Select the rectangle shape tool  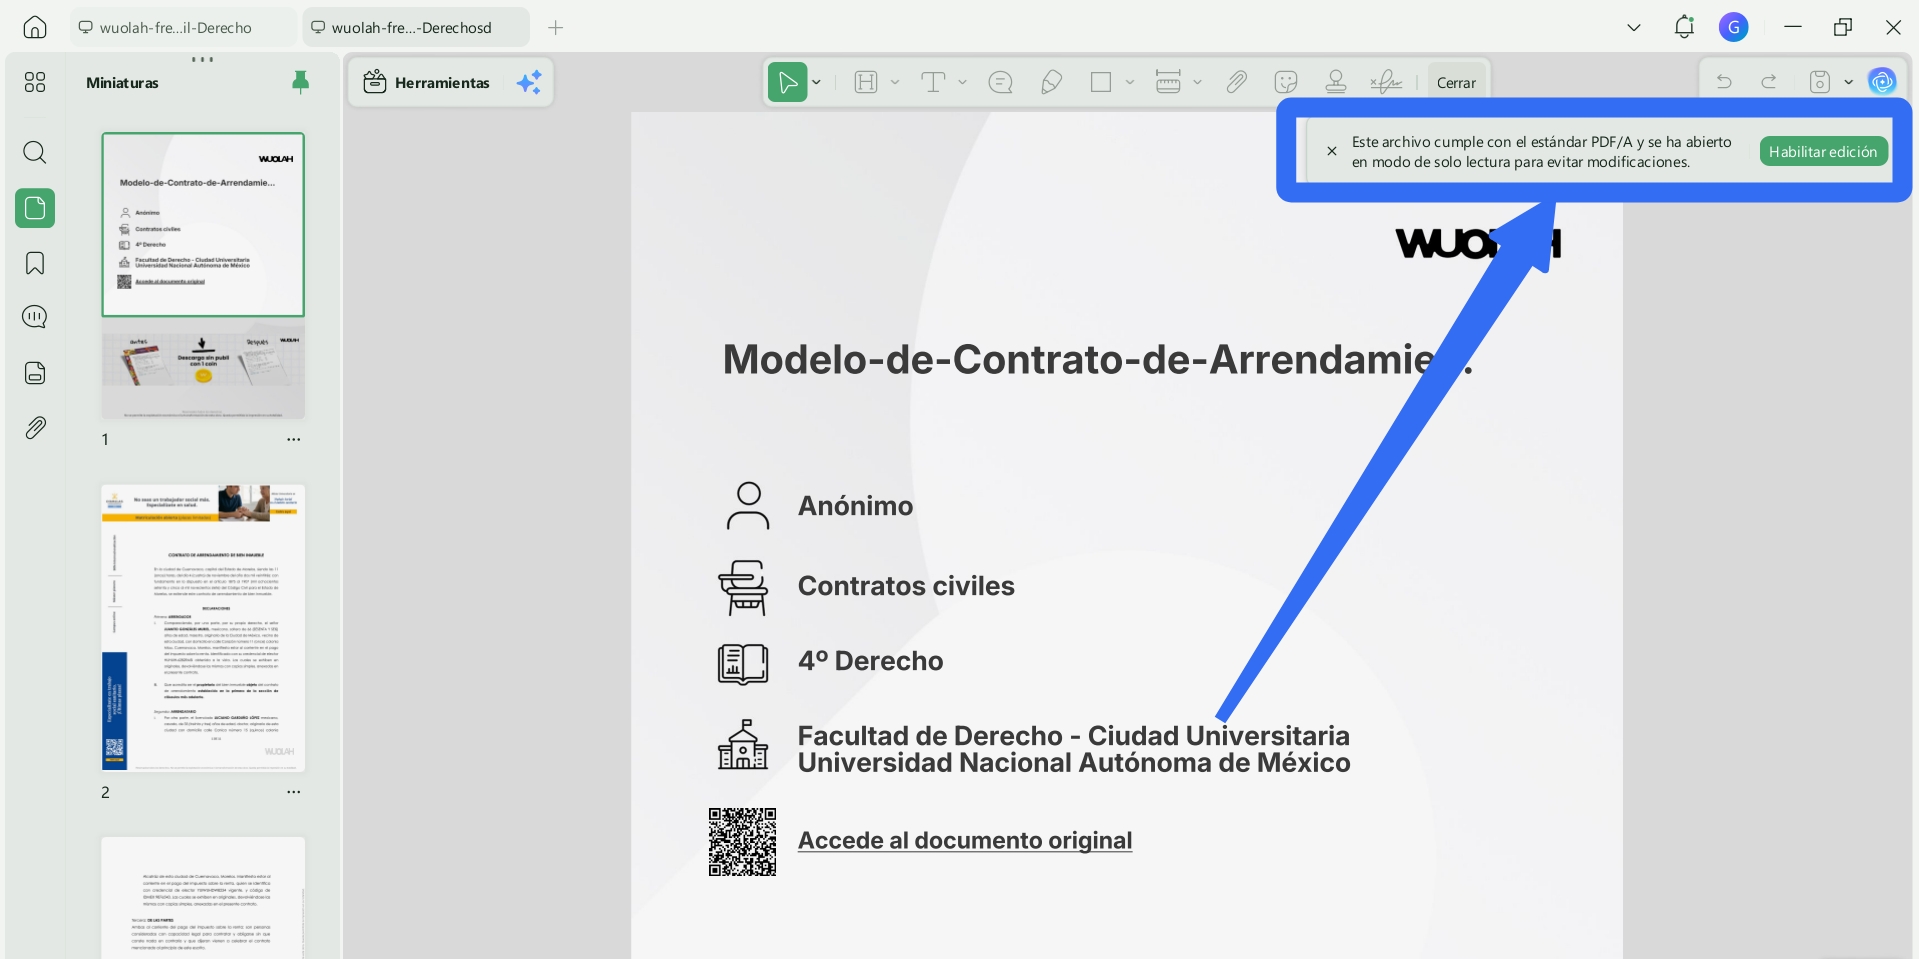1101,82
